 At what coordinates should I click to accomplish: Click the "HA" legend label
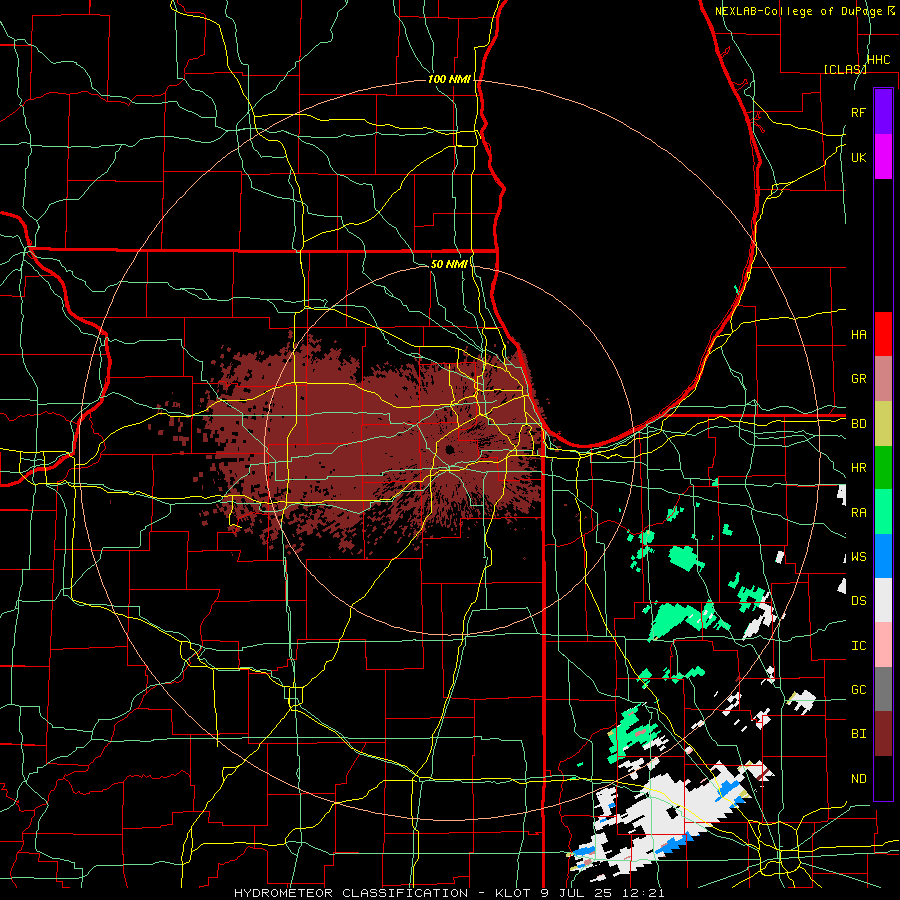858,335
